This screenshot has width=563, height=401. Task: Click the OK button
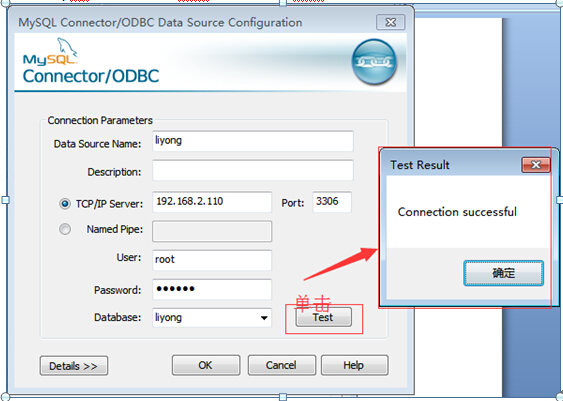click(206, 365)
